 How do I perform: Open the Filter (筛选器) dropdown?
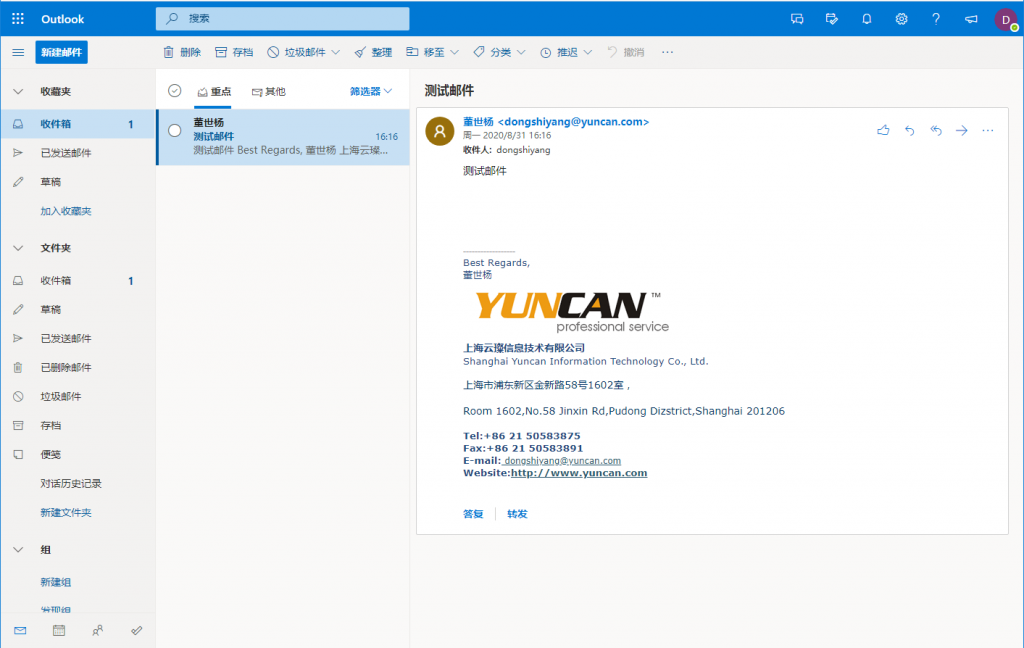370,91
